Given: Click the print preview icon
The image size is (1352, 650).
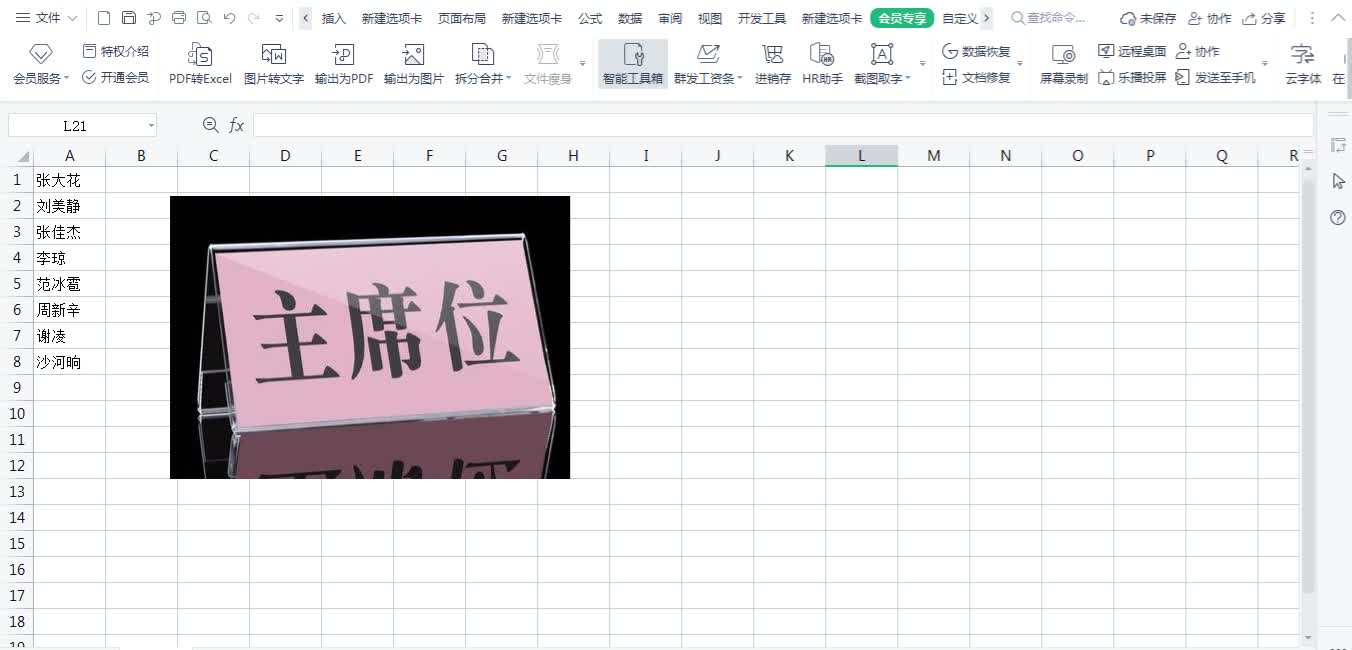Looking at the screenshot, I should [204, 18].
